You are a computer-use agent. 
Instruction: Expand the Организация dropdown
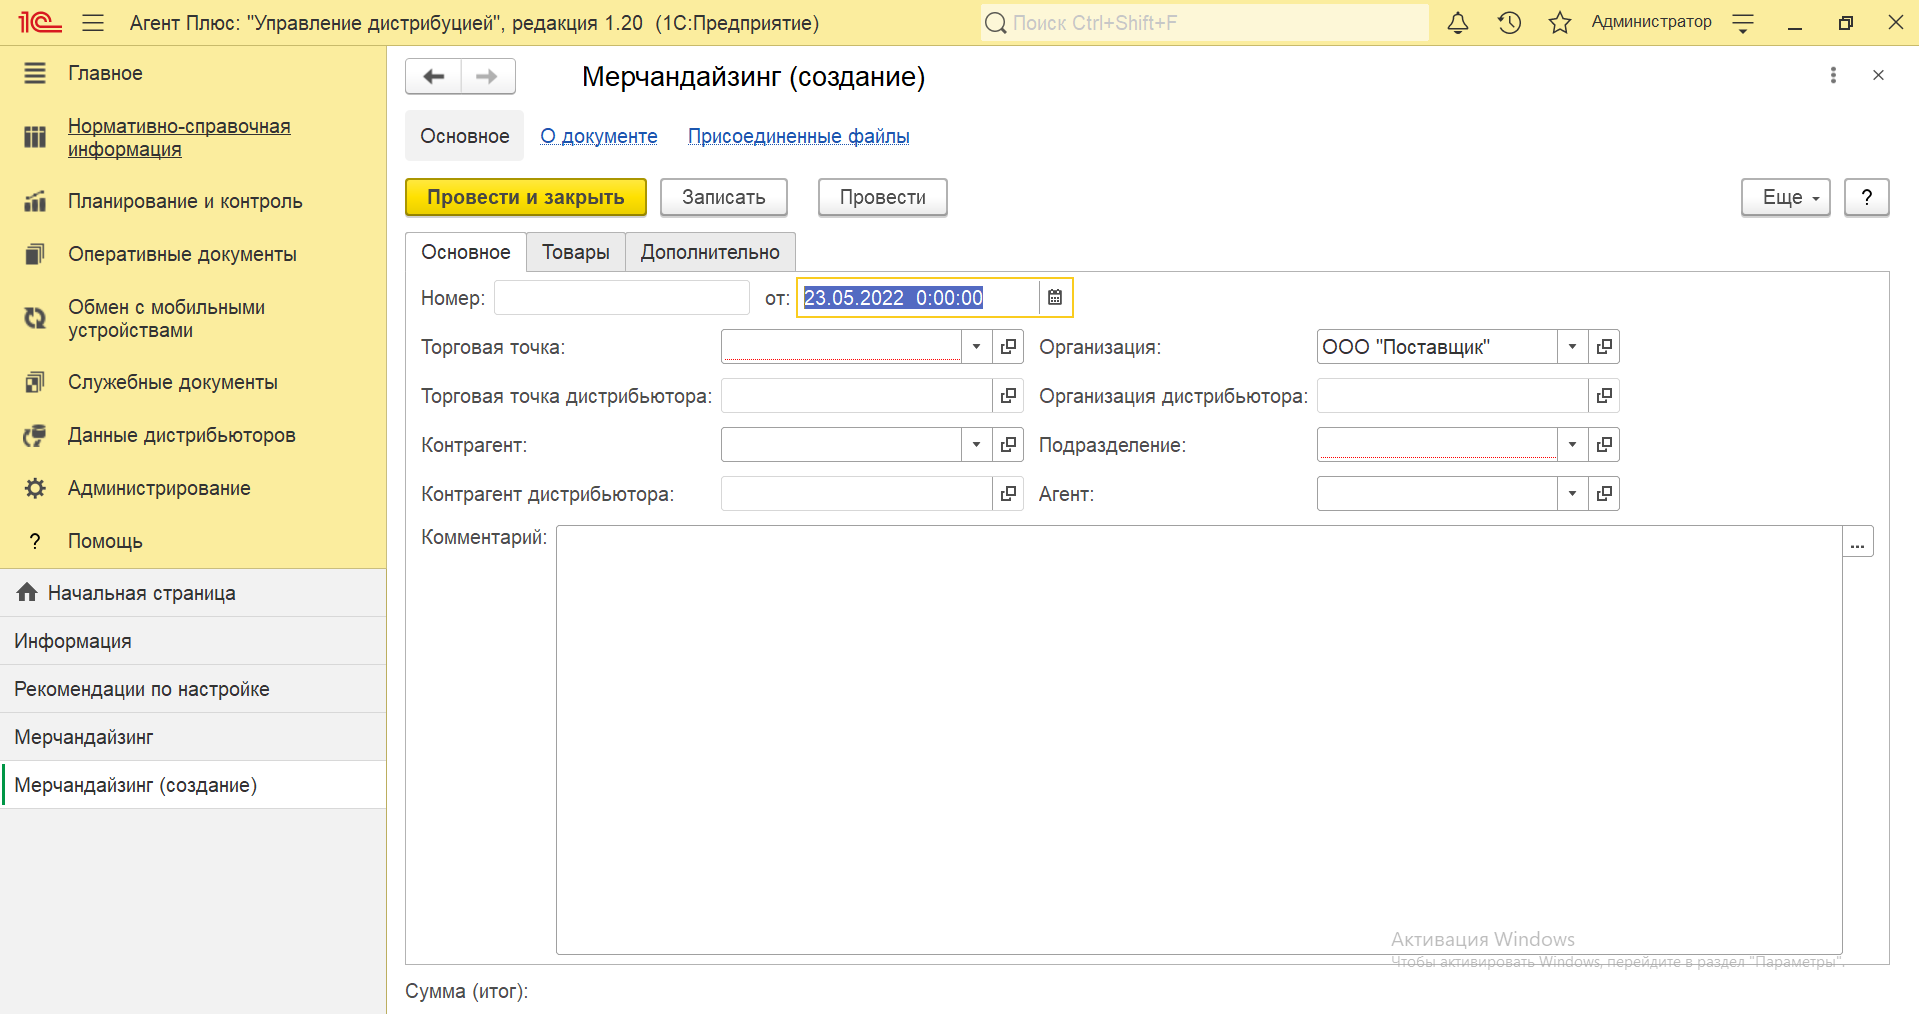click(1572, 346)
